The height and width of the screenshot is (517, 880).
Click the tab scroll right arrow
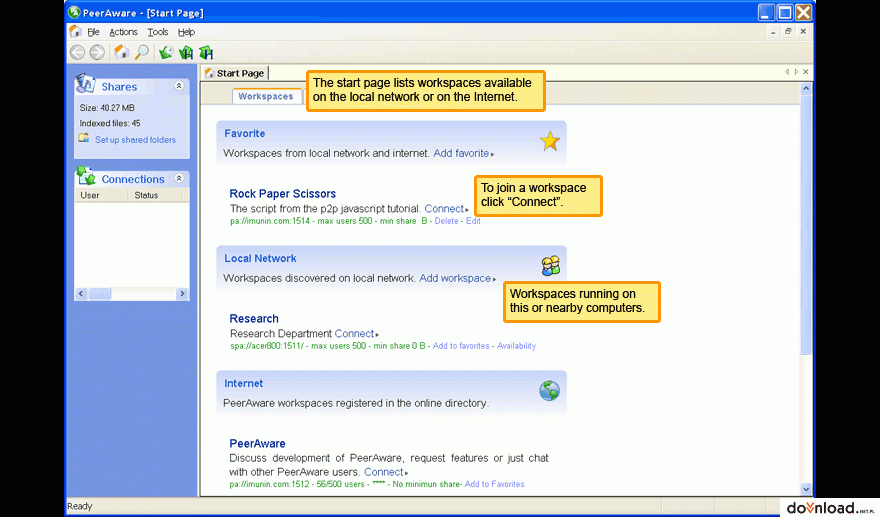pyautogui.click(x=796, y=72)
